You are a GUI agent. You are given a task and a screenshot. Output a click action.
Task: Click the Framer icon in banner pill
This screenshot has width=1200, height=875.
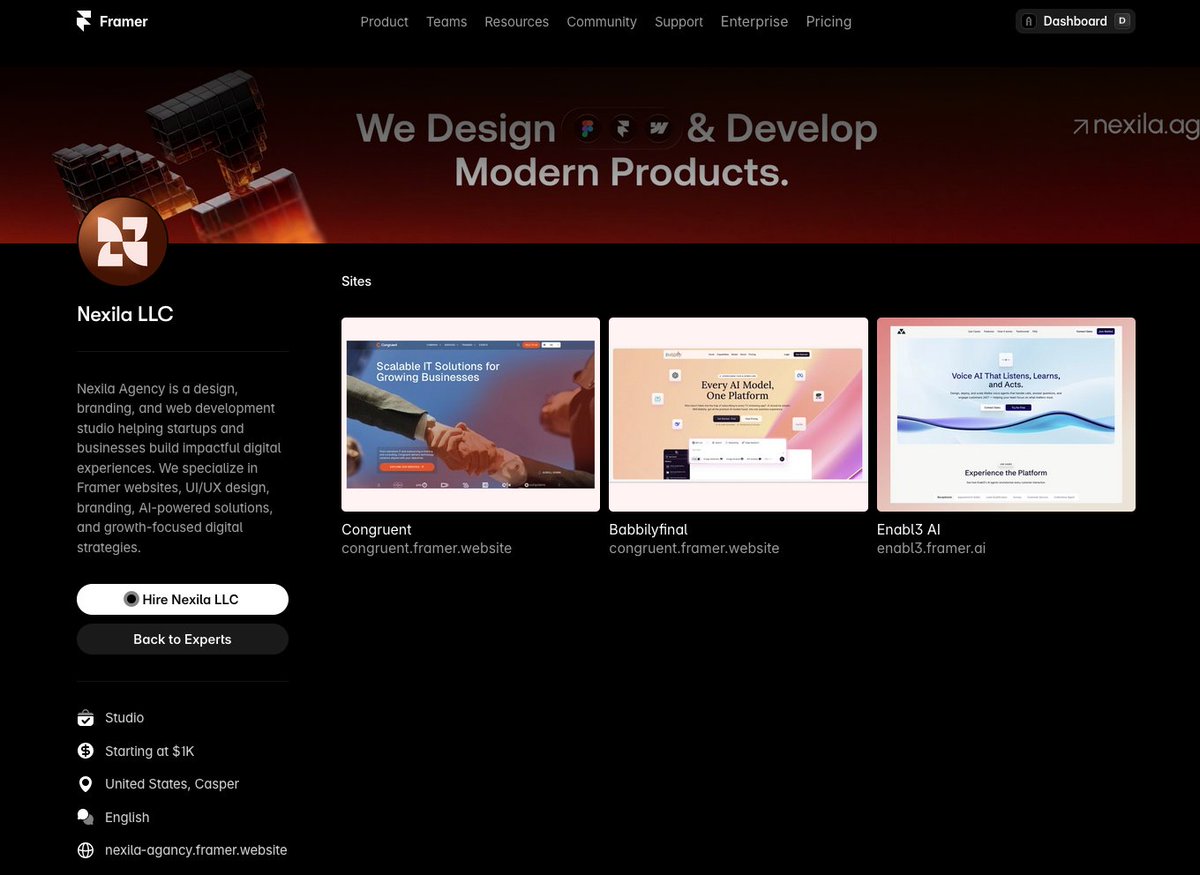[623, 128]
